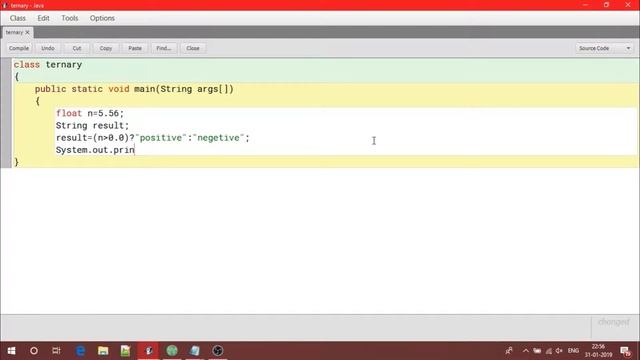This screenshot has height=360, width=640.
Task: Open Cortana search circle on taskbar
Action: [x=34, y=351]
